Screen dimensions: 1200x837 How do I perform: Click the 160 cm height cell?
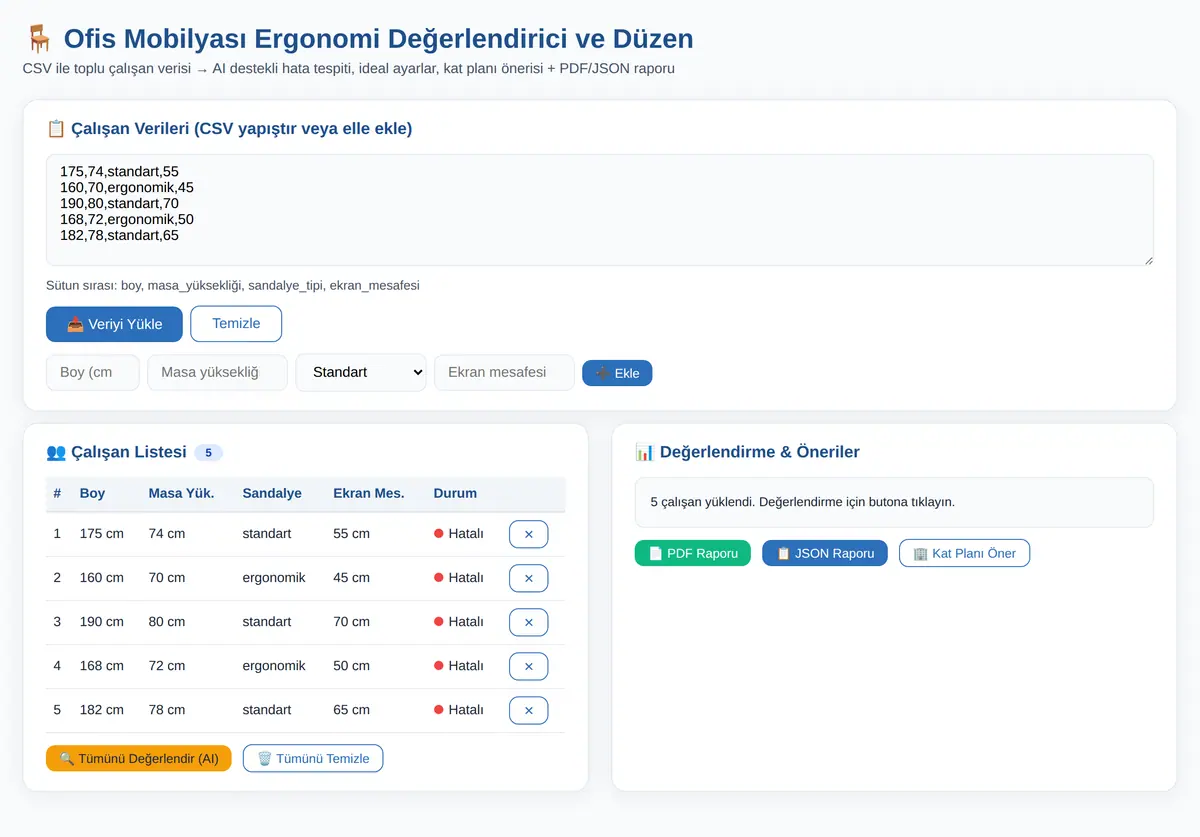point(102,578)
